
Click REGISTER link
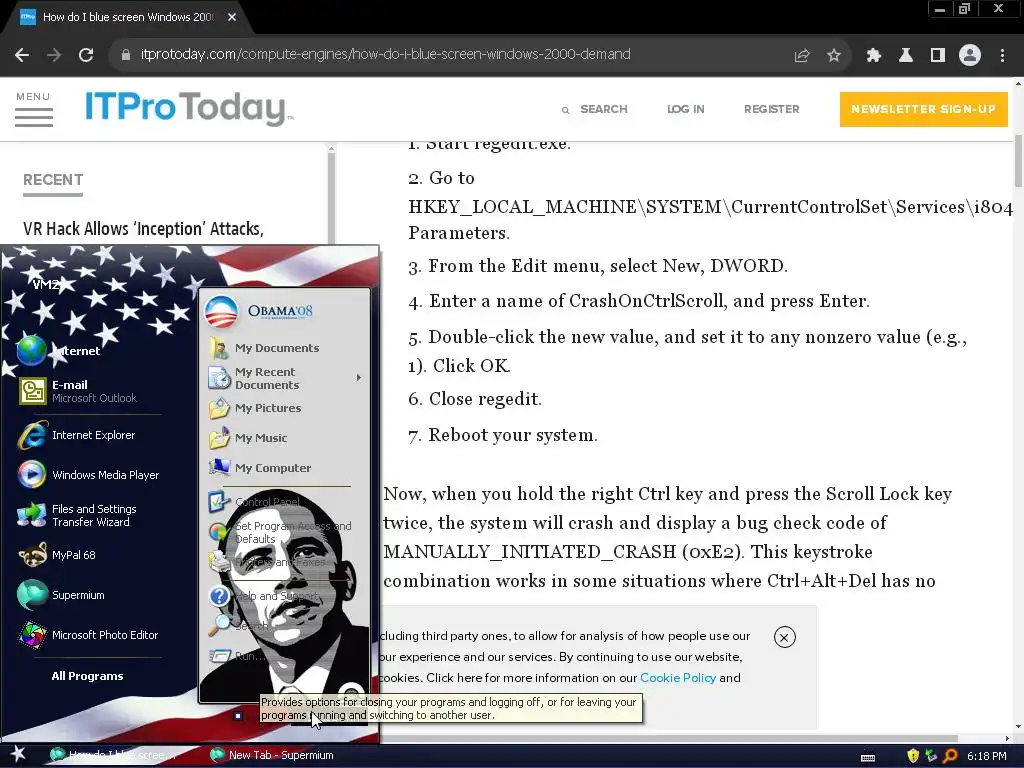pyautogui.click(x=771, y=109)
